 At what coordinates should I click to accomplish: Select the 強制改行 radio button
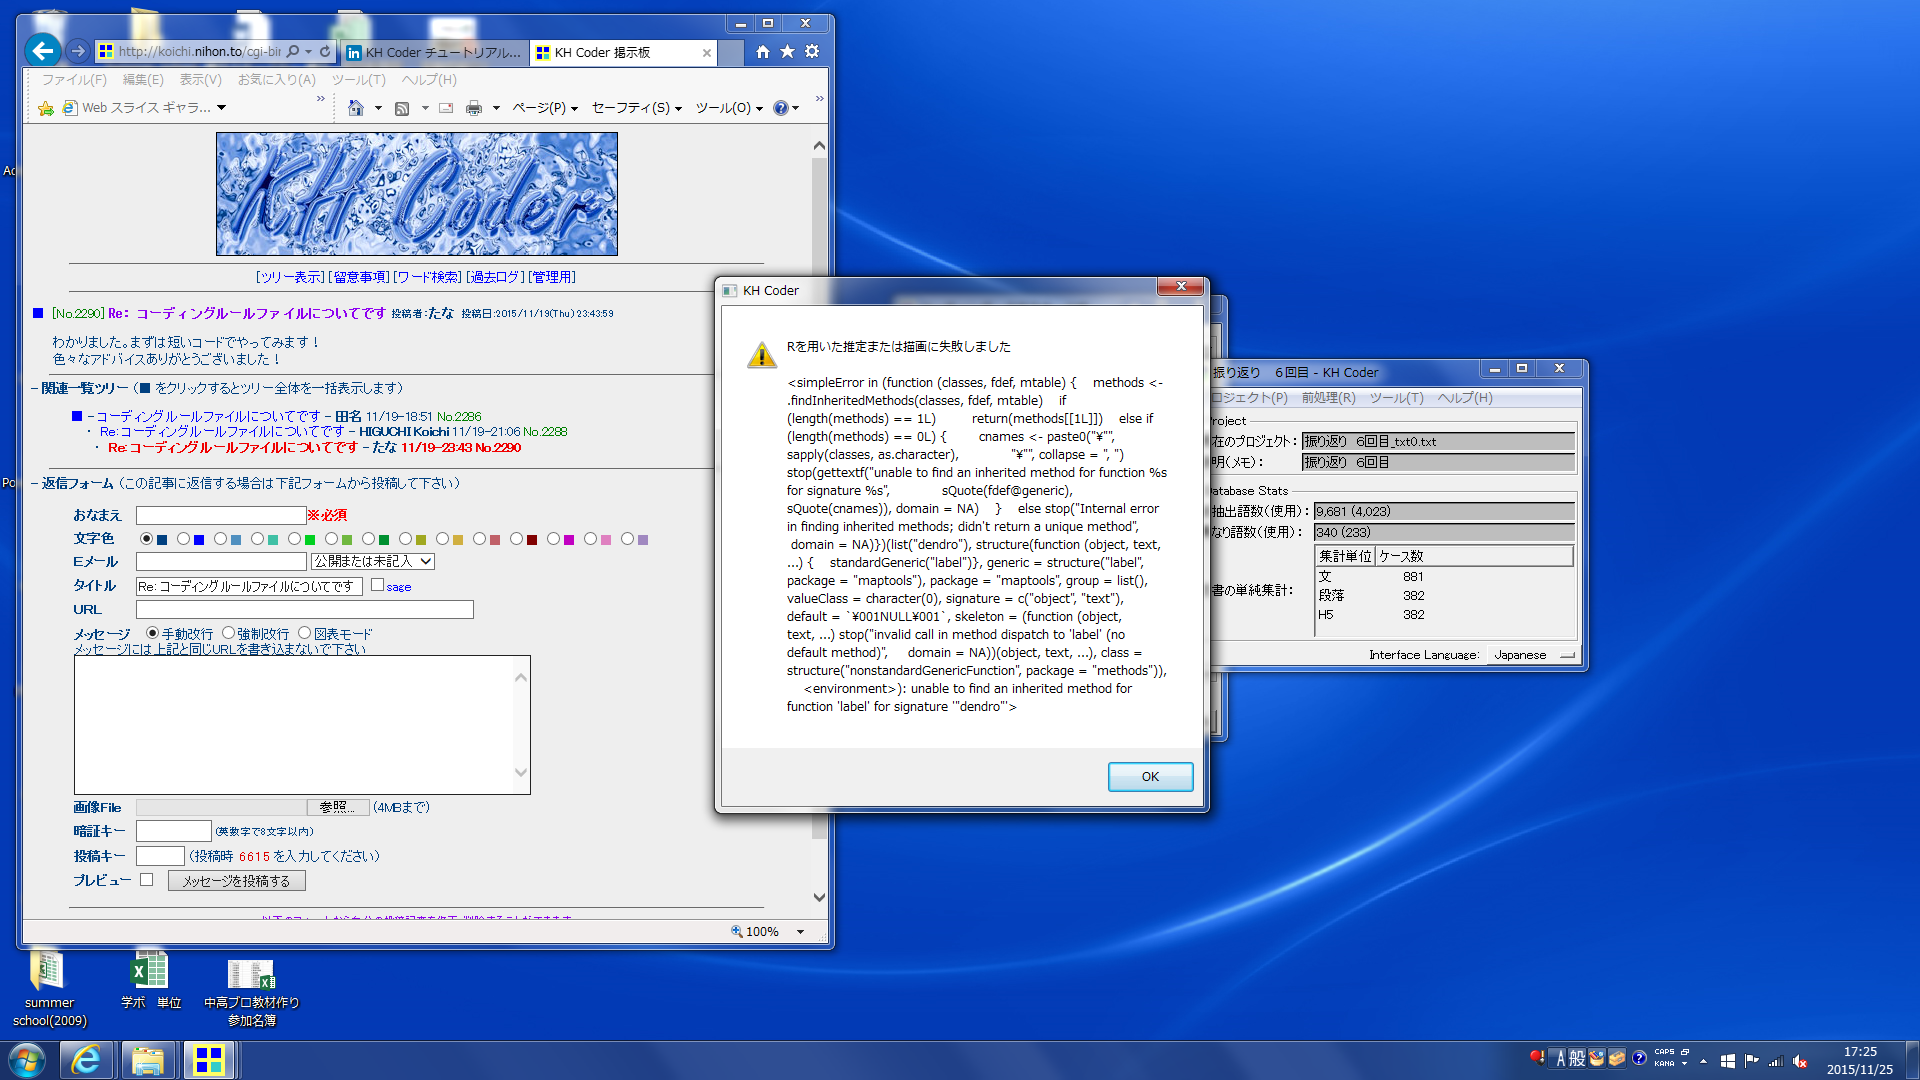(228, 633)
